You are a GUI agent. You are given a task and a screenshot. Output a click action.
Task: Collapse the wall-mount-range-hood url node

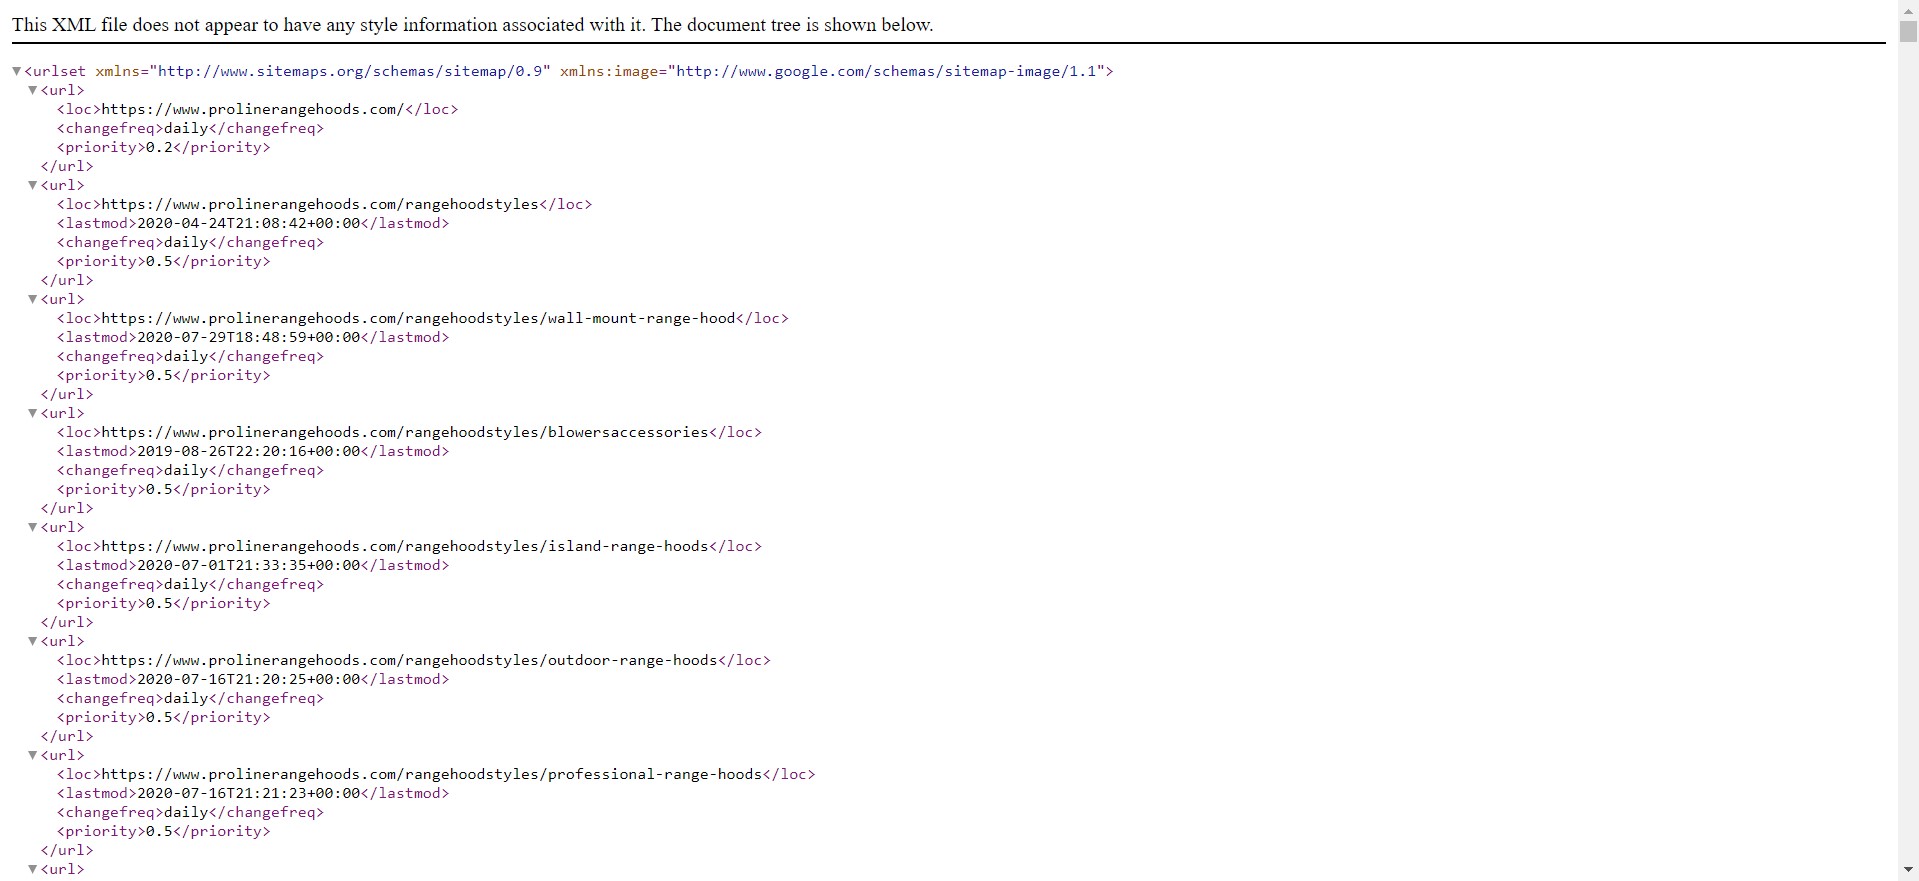pyautogui.click(x=33, y=299)
